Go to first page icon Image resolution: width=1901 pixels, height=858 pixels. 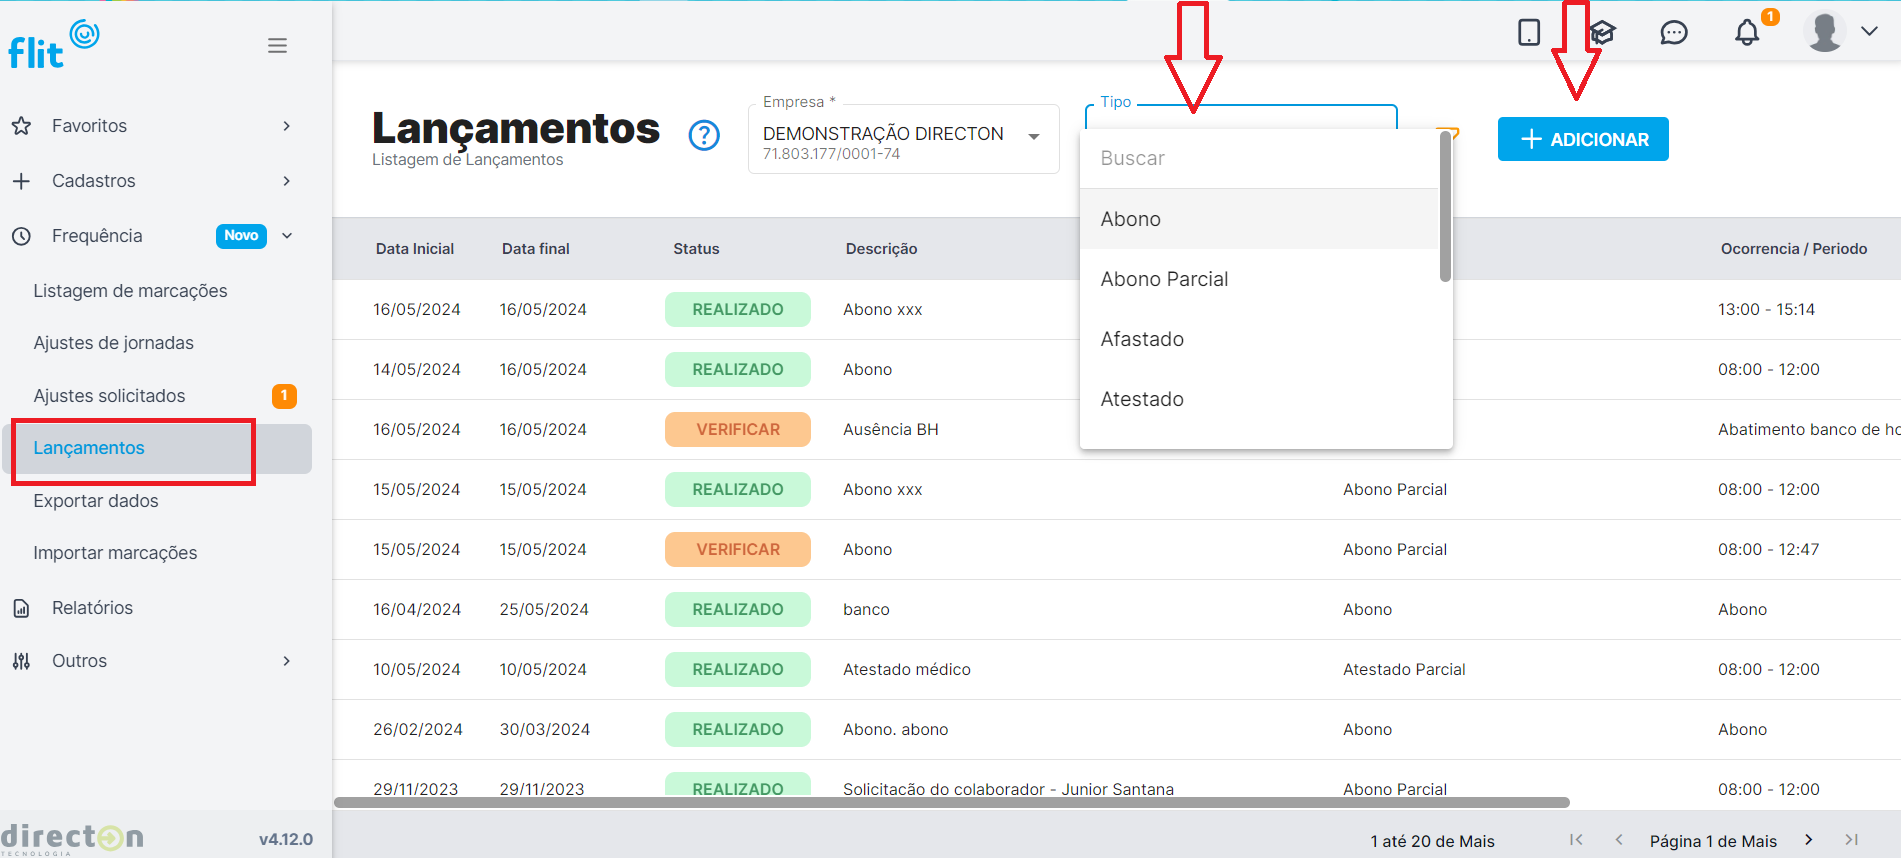tap(1576, 840)
